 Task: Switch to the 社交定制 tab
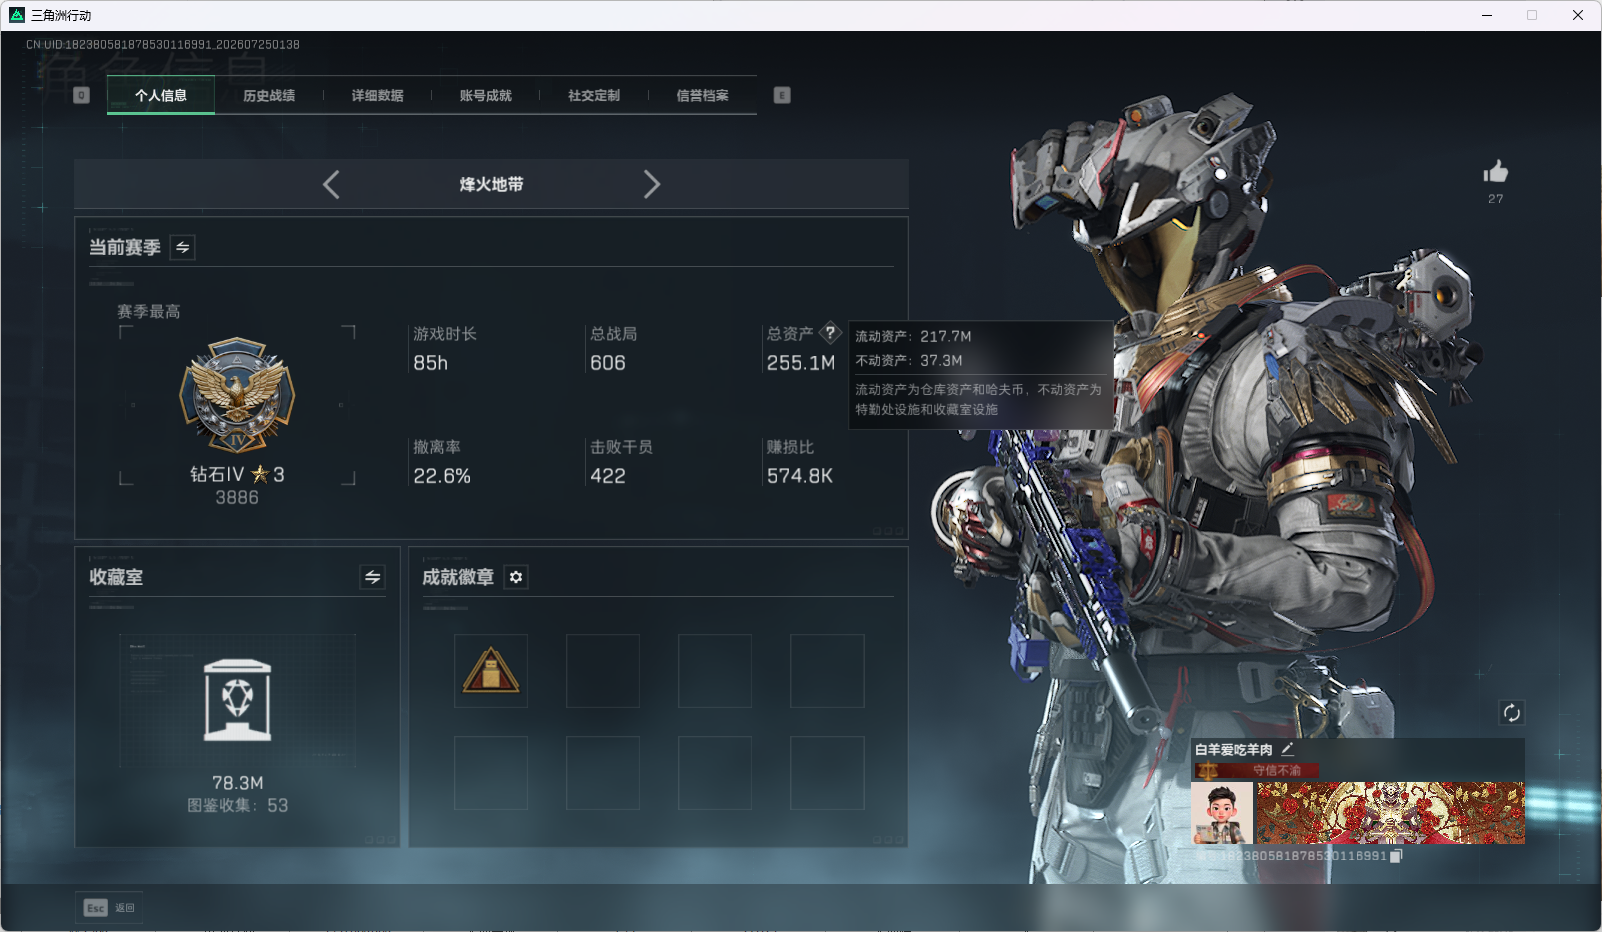(594, 95)
